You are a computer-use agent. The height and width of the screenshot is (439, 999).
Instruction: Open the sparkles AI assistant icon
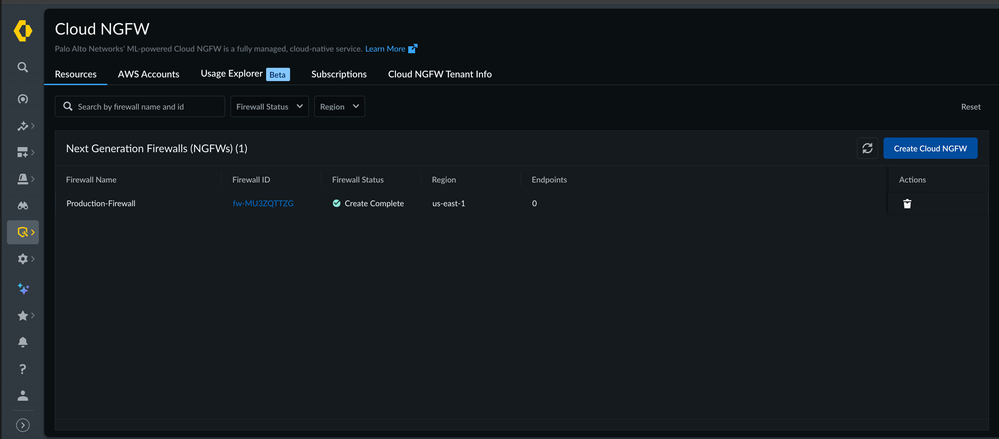pos(22,289)
